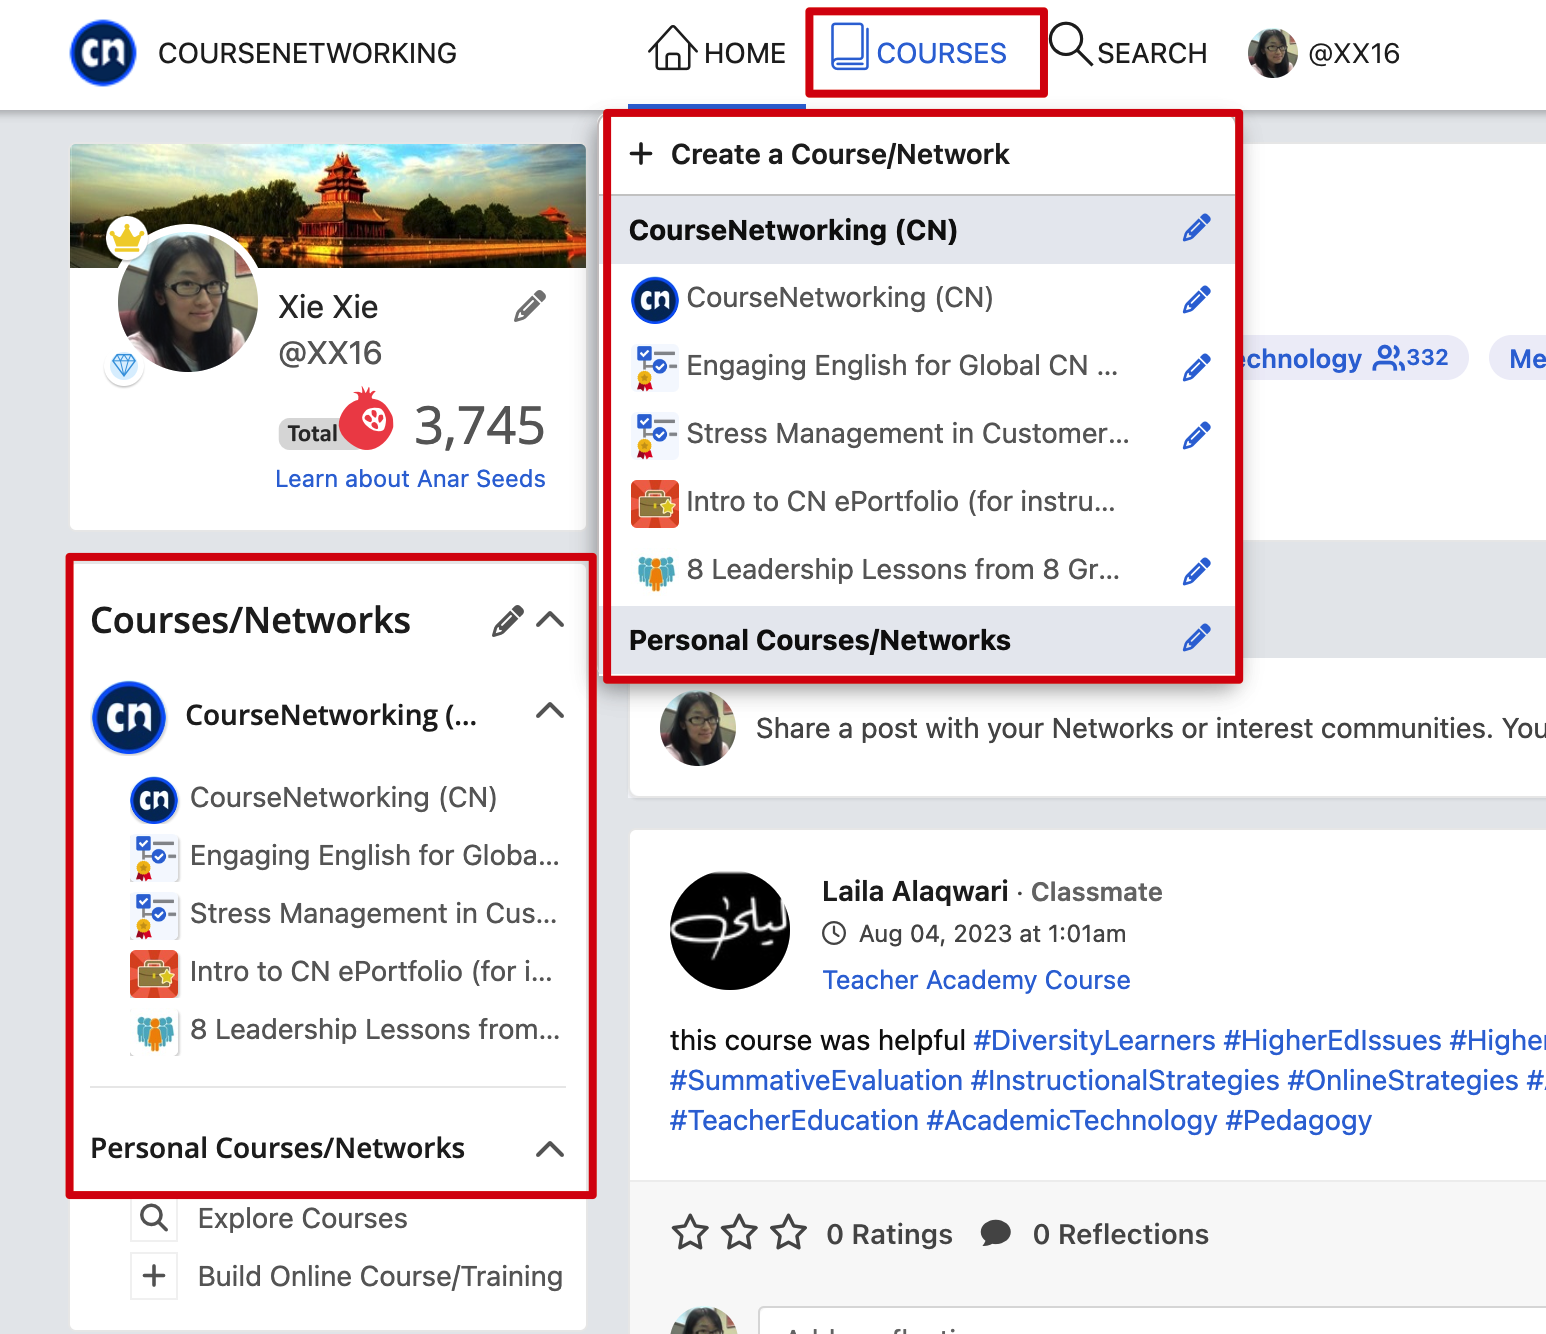Edit the CourseNetworking (CN) course row pencil

tap(1196, 299)
